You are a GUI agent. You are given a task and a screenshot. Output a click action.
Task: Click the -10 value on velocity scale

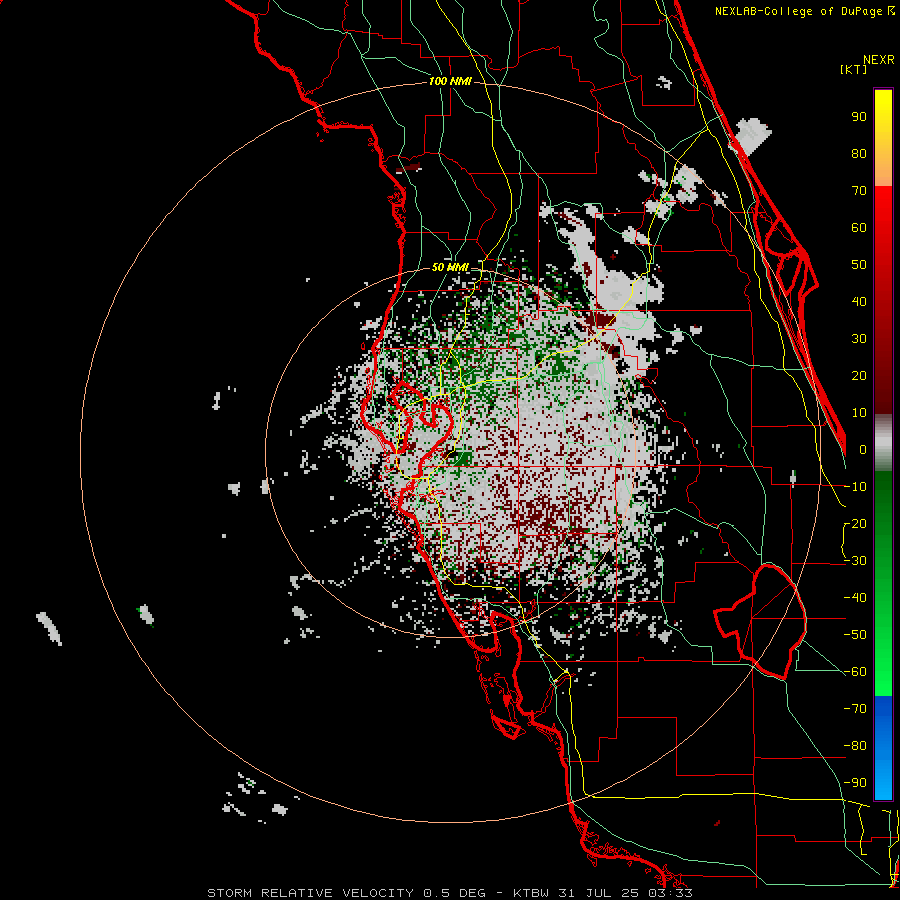click(x=855, y=487)
